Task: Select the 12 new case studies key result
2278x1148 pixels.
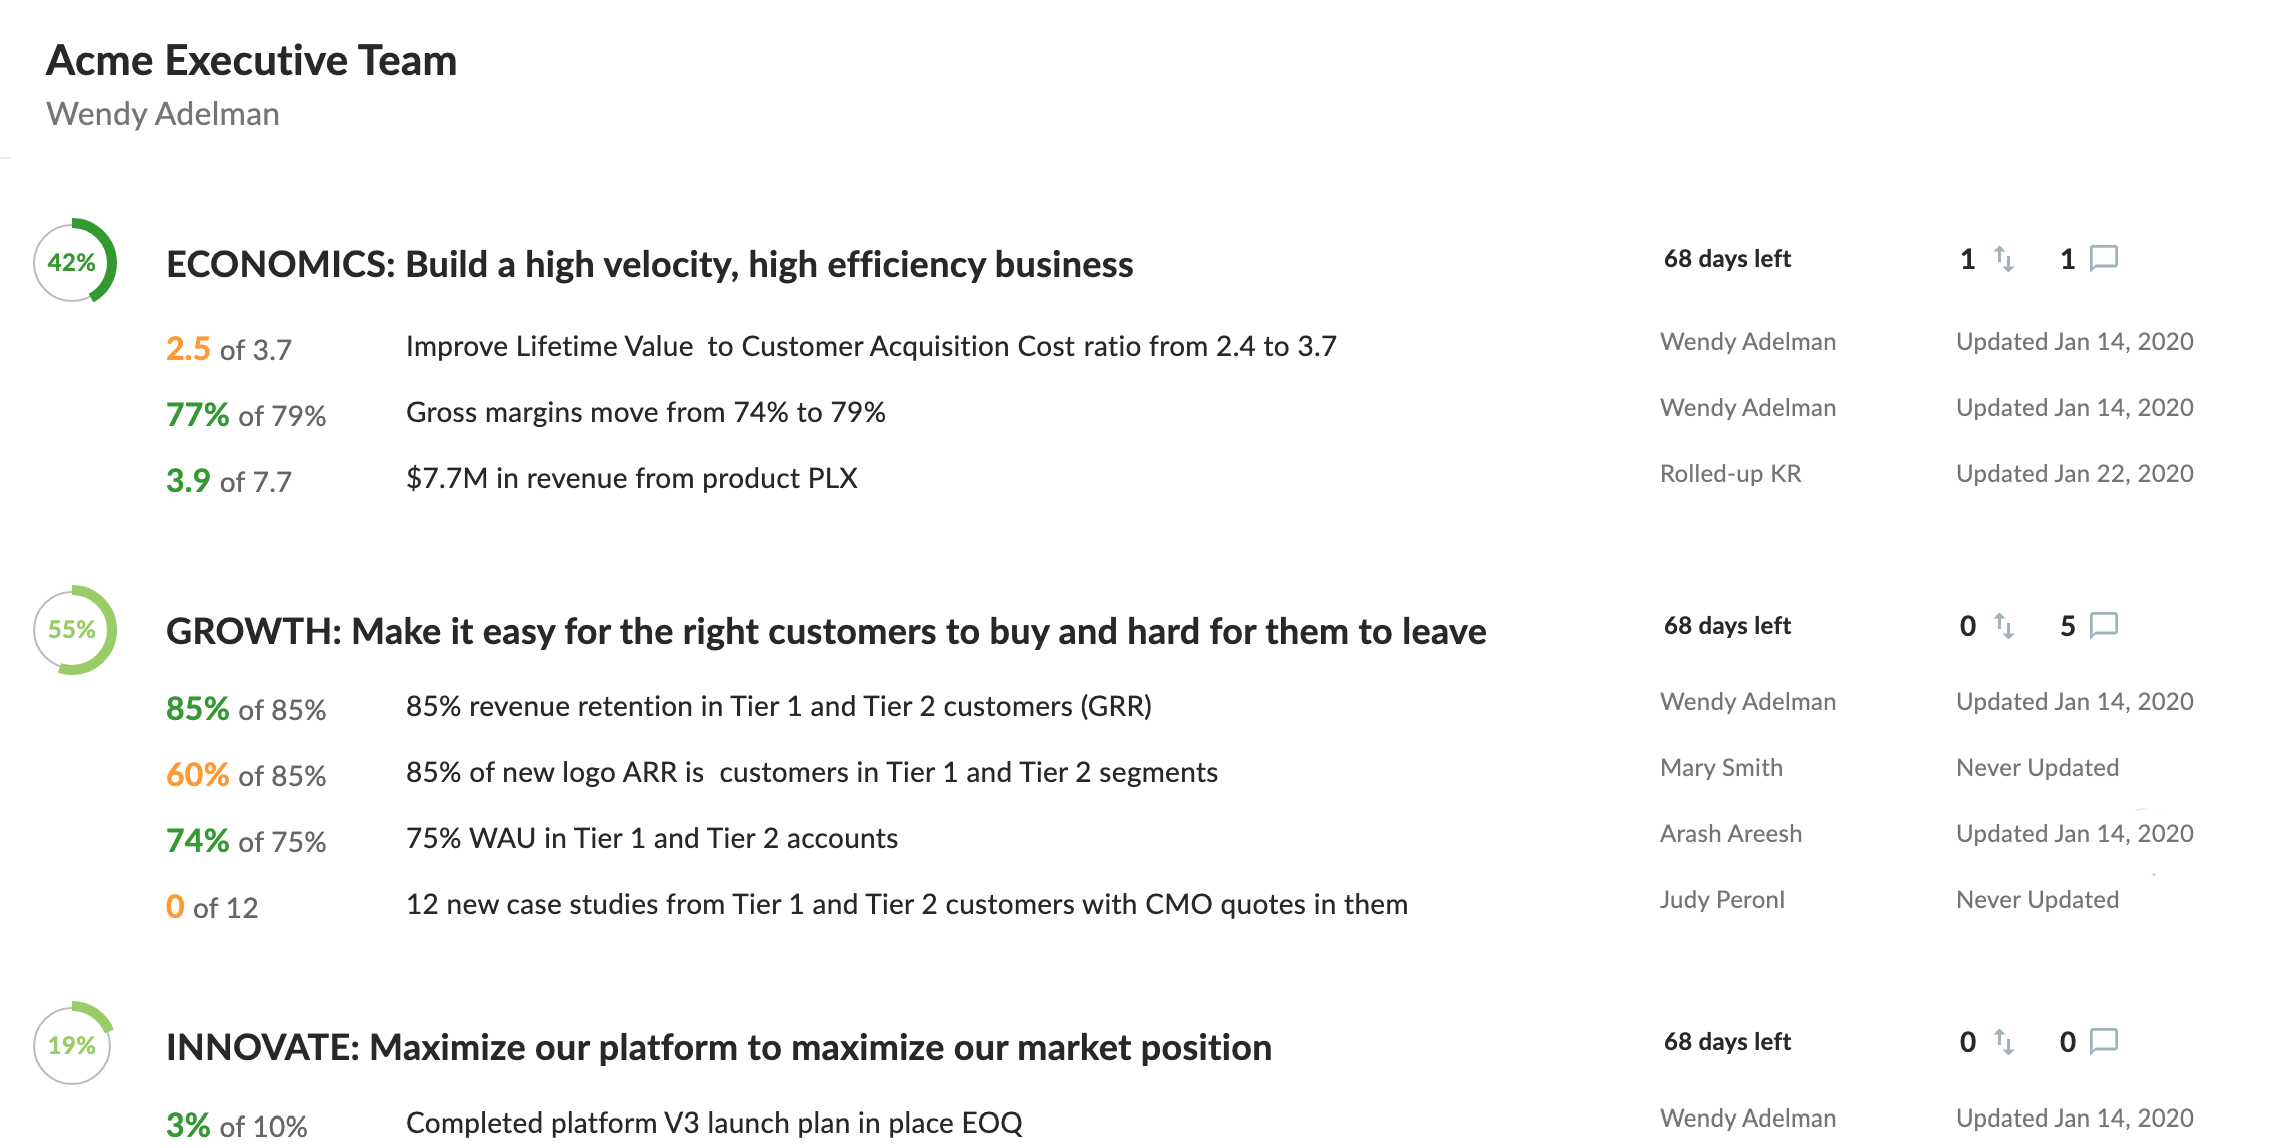Action: point(906,904)
